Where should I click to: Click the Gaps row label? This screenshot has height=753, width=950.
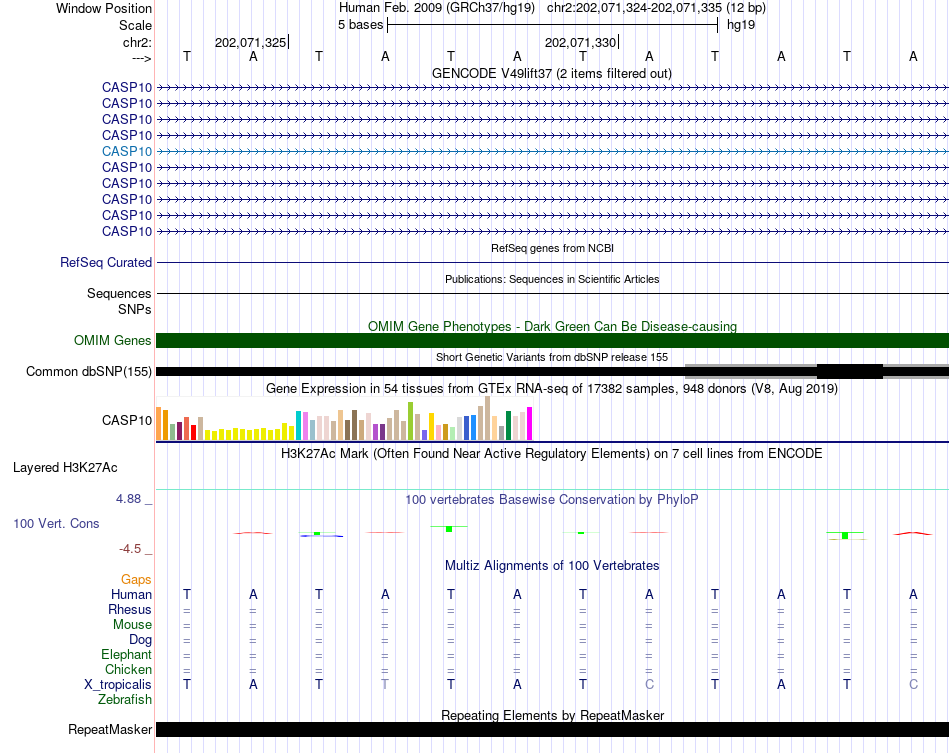pyautogui.click(x=136, y=580)
